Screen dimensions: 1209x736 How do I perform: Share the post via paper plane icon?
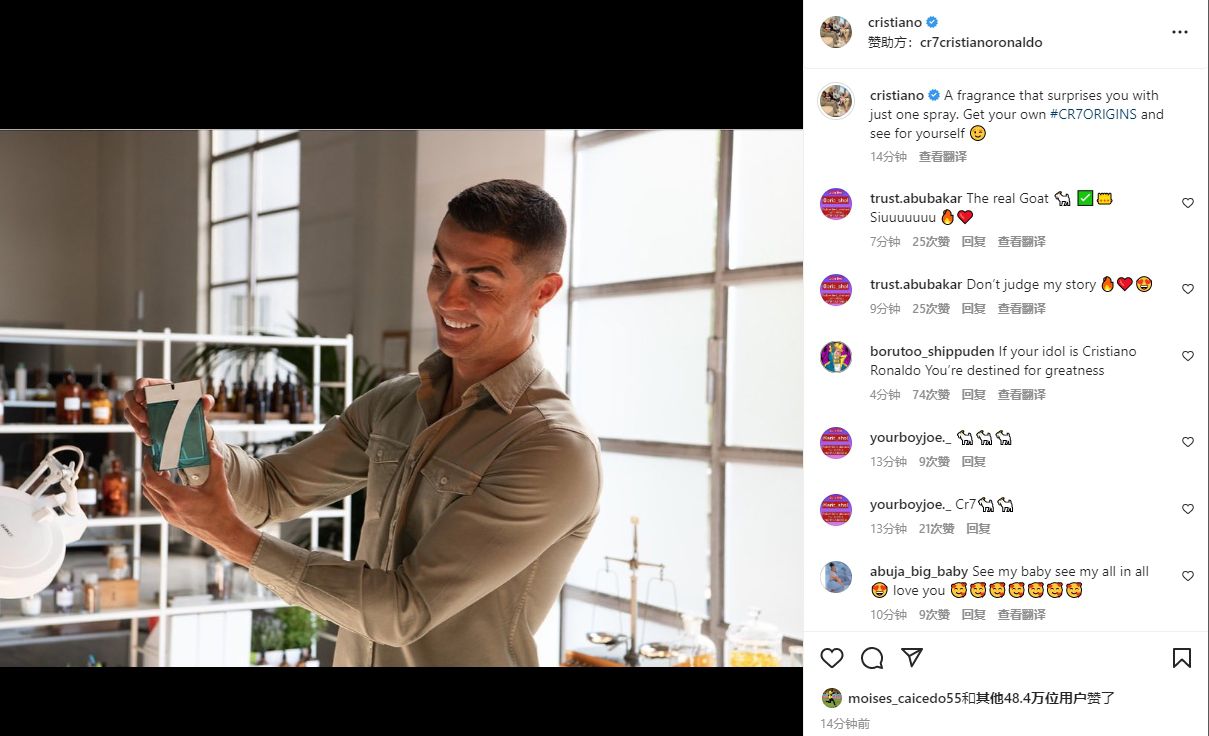(x=912, y=658)
